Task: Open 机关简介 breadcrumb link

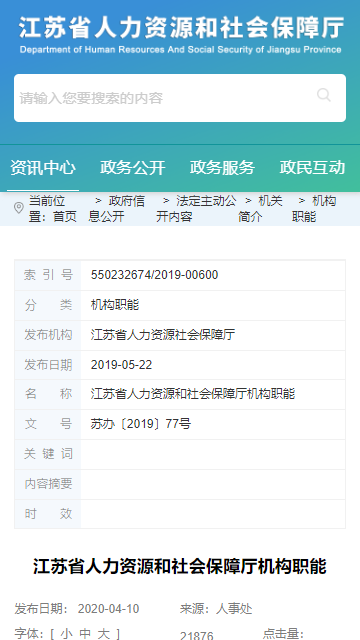Action: tap(260, 209)
